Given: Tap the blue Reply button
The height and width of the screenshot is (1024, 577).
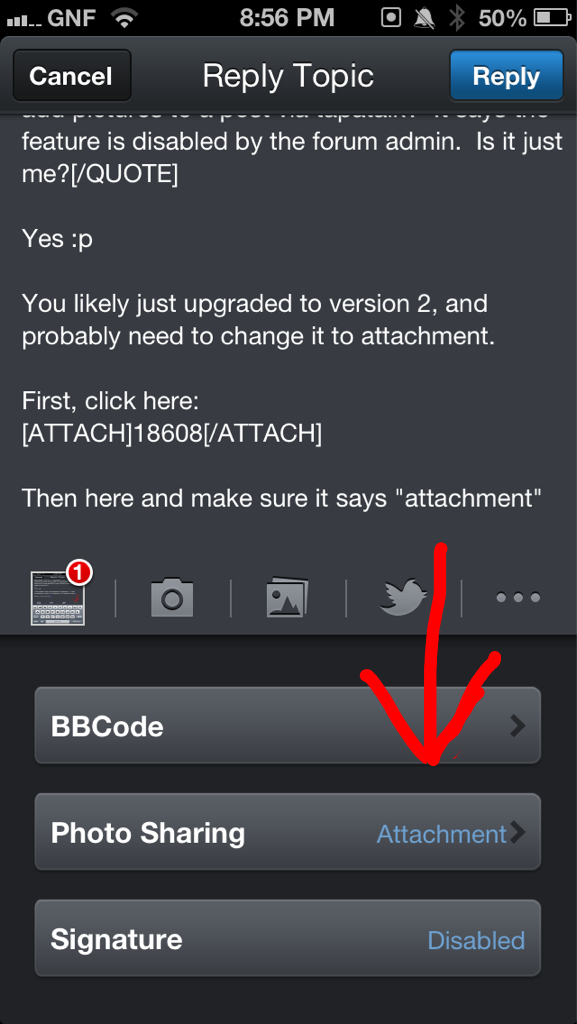Looking at the screenshot, I should coord(506,76).
